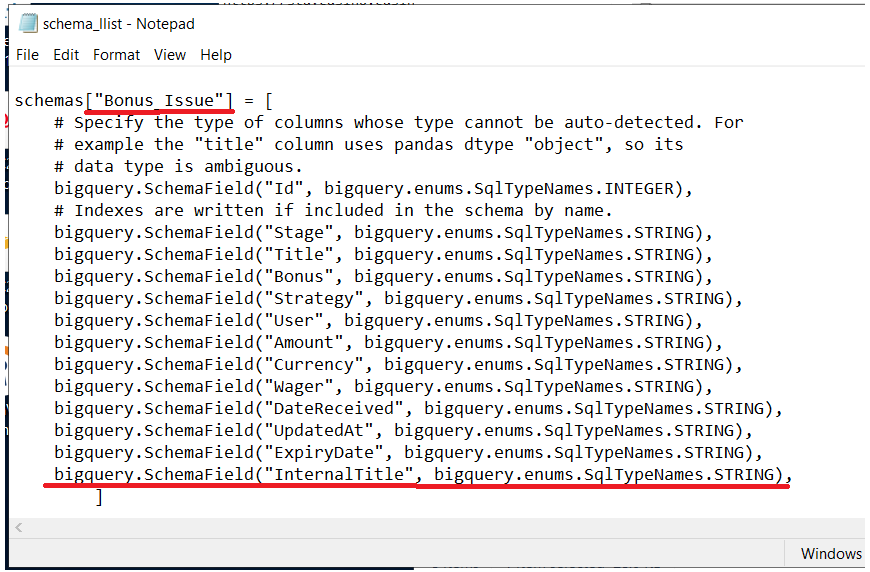This screenshot has height=572, width=870.
Task: Click the comment starting "# Specify the type"
Action: click(398, 123)
